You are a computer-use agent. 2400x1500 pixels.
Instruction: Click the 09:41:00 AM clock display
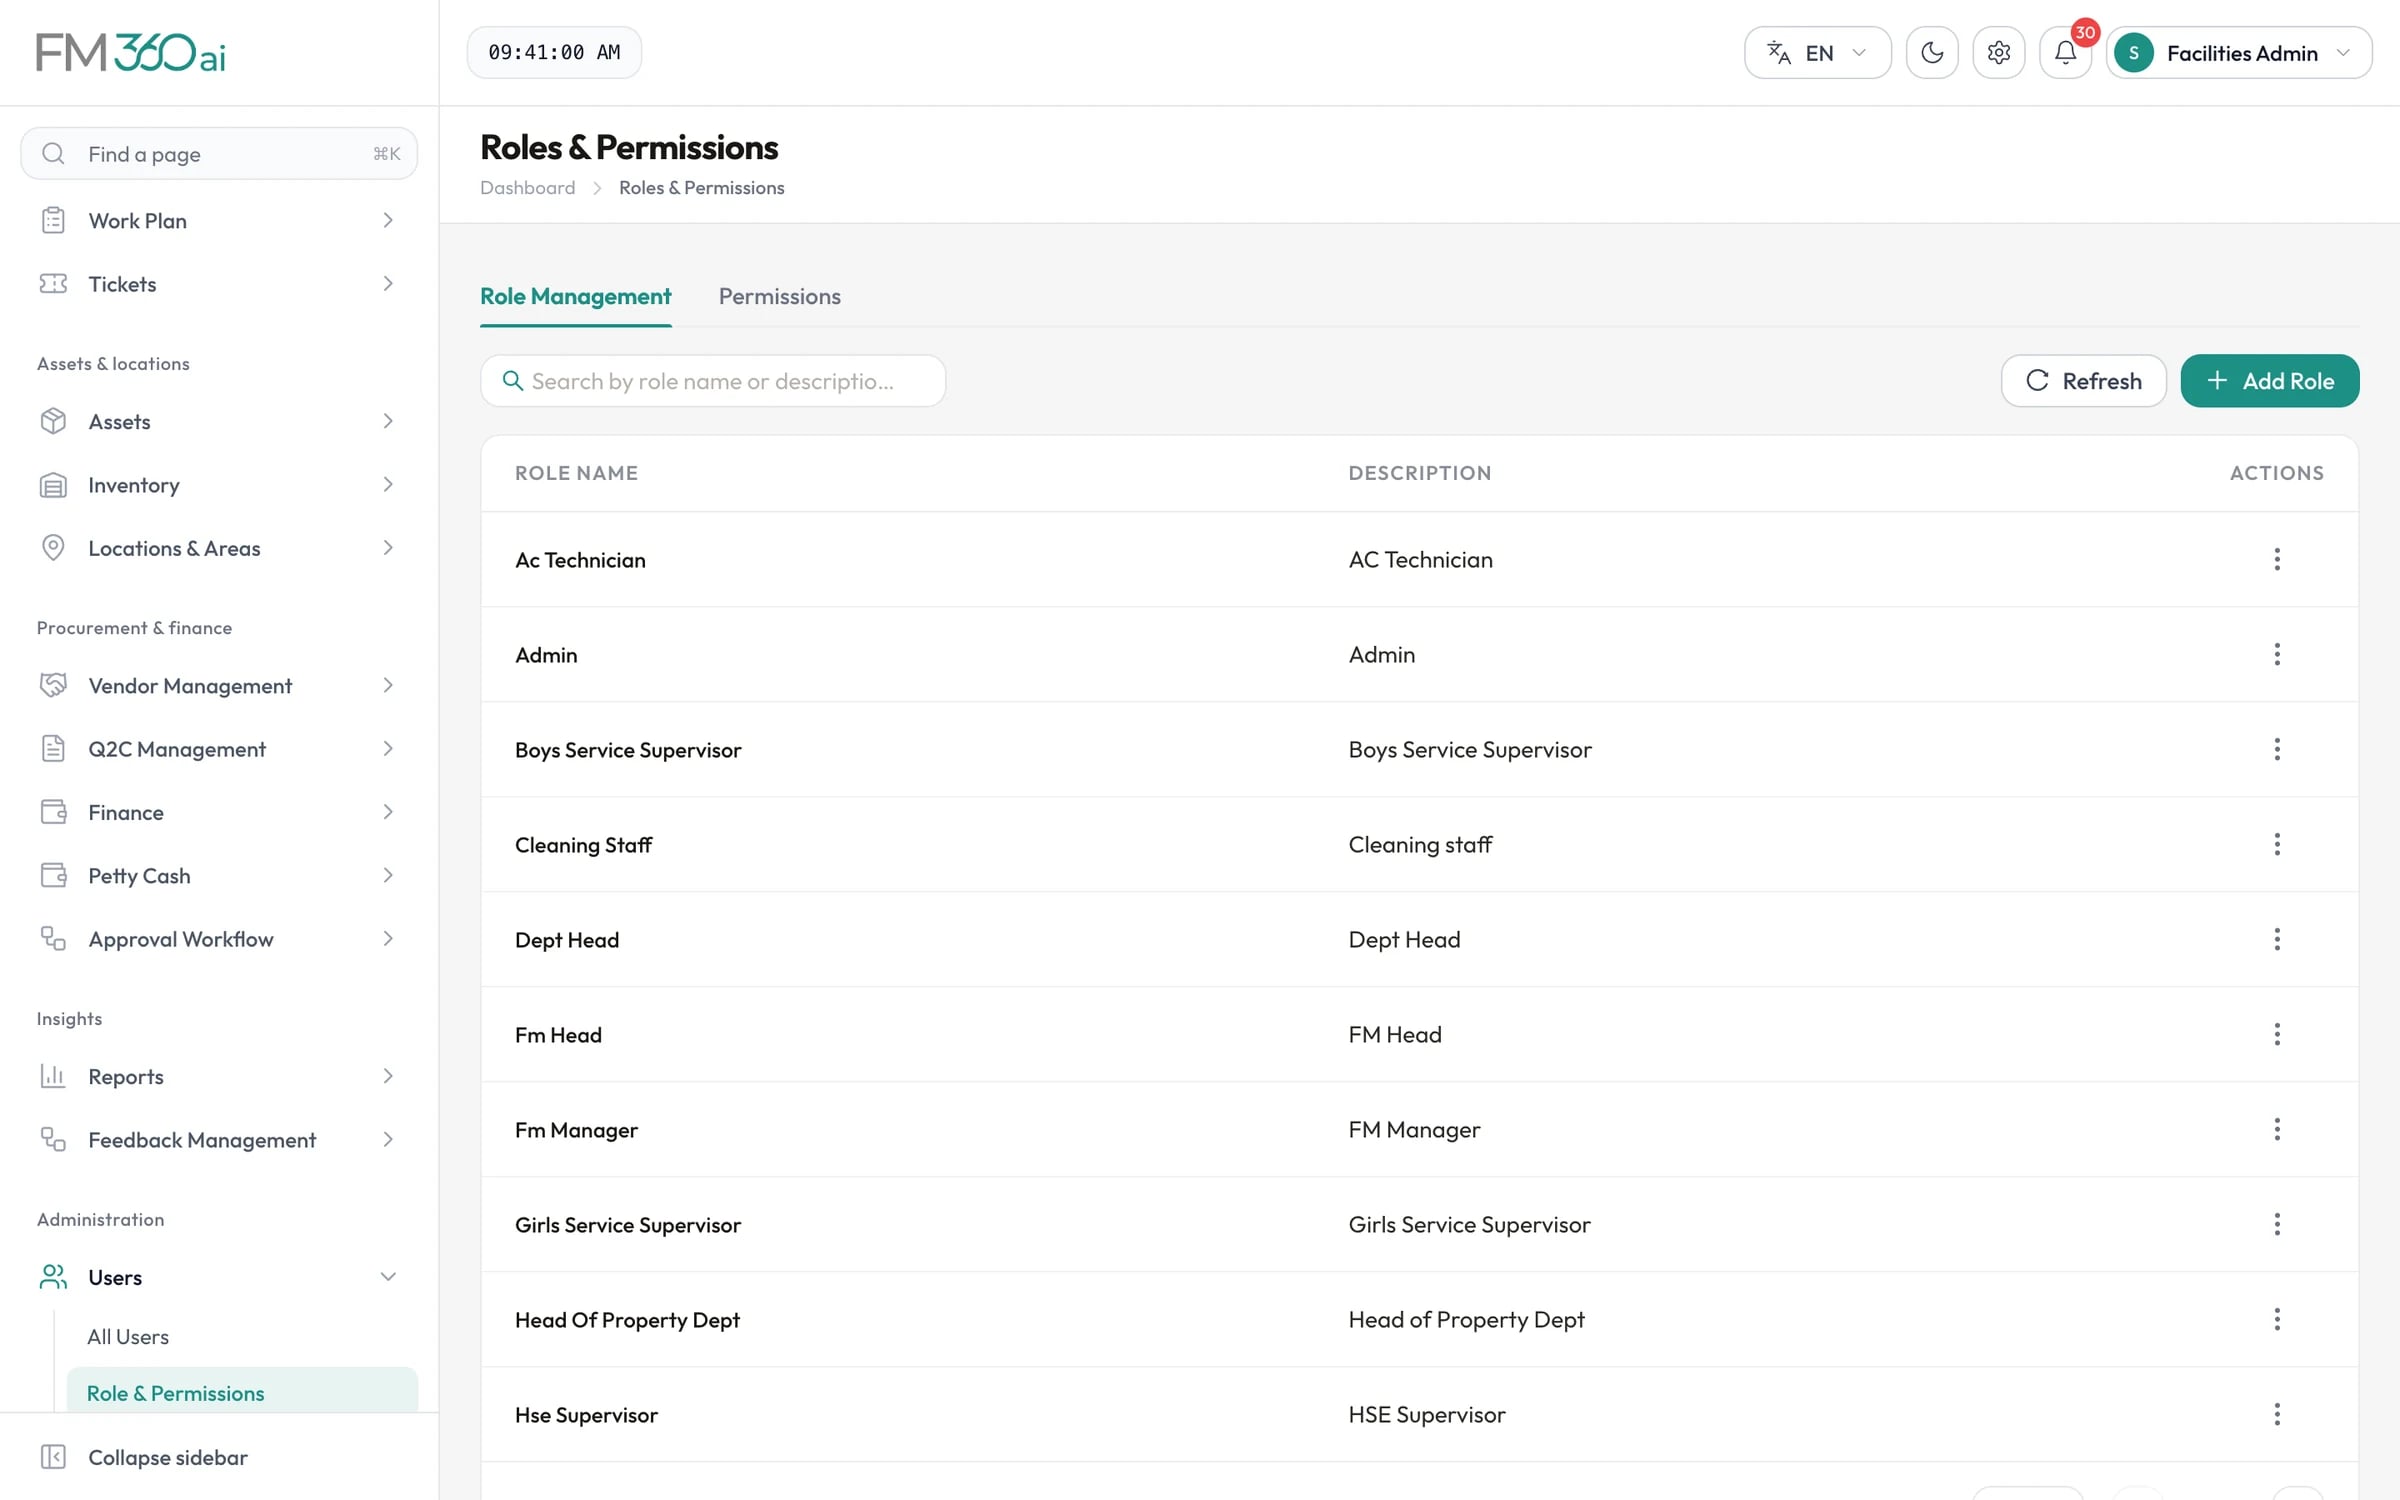coord(554,52)
